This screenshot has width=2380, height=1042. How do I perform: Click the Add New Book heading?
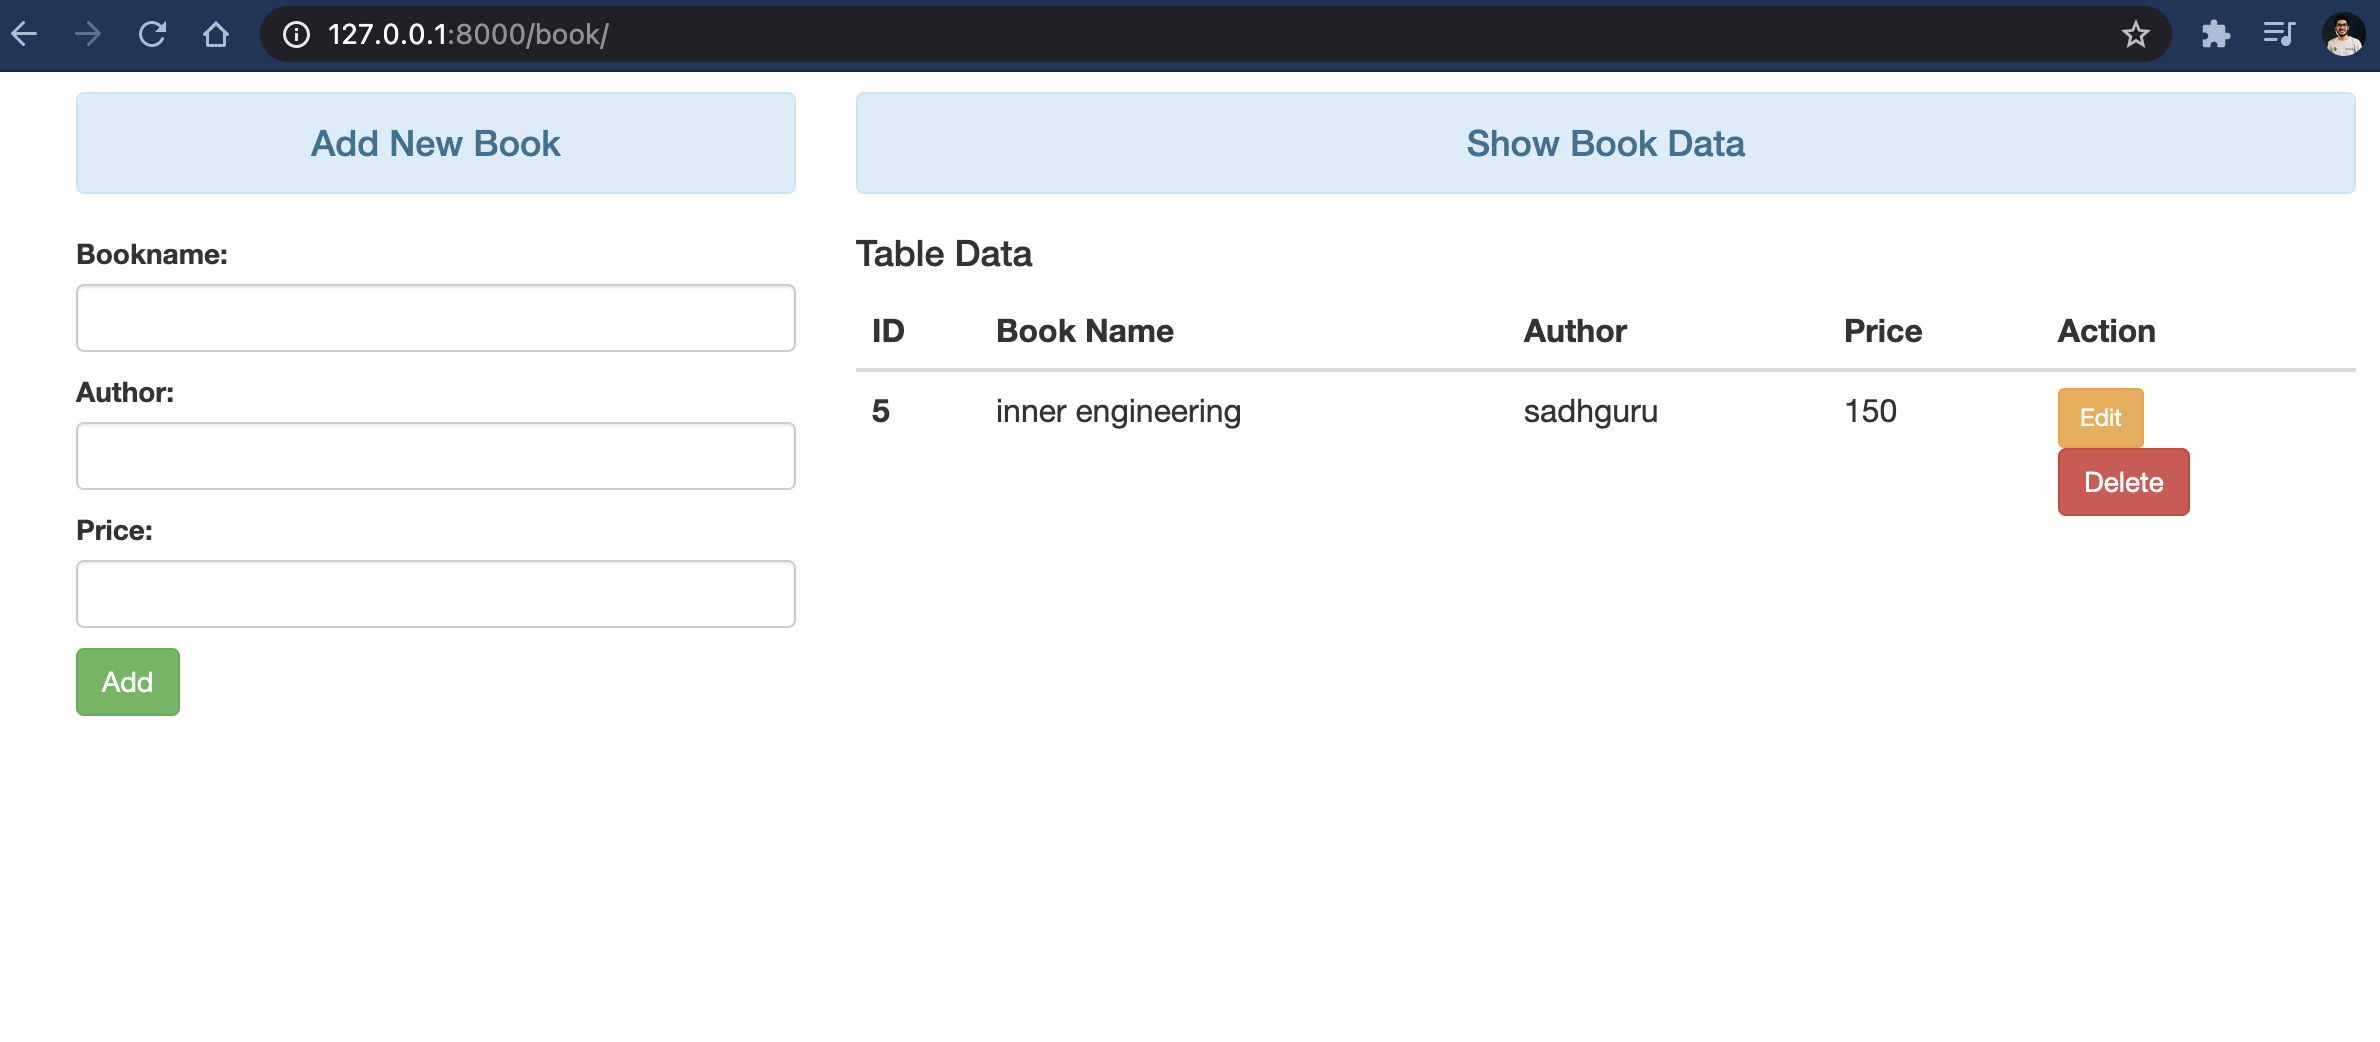[436, 144]
